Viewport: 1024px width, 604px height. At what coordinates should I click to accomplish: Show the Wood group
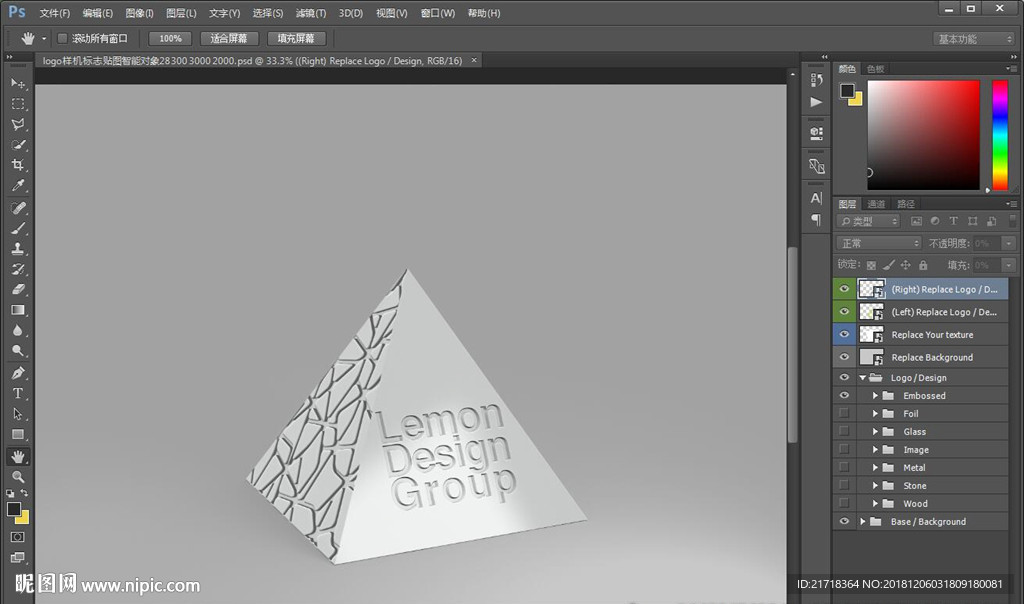point(844,503)
